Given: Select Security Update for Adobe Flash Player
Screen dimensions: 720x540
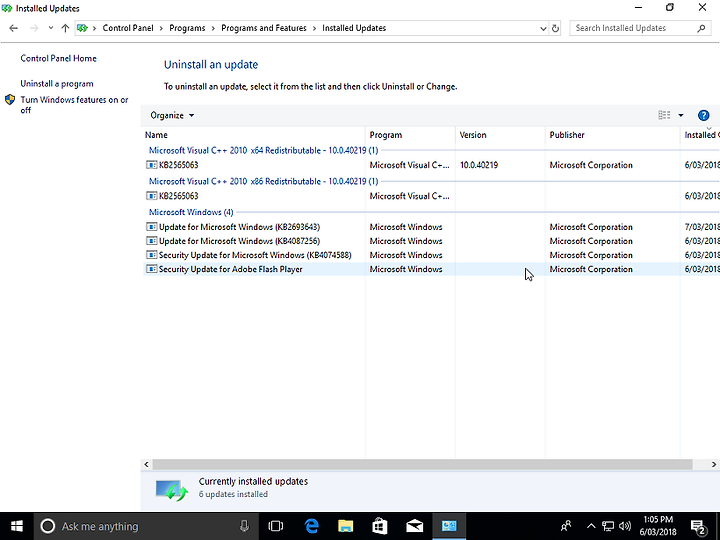Looking at the screenshot, I should tap(432, 270).
